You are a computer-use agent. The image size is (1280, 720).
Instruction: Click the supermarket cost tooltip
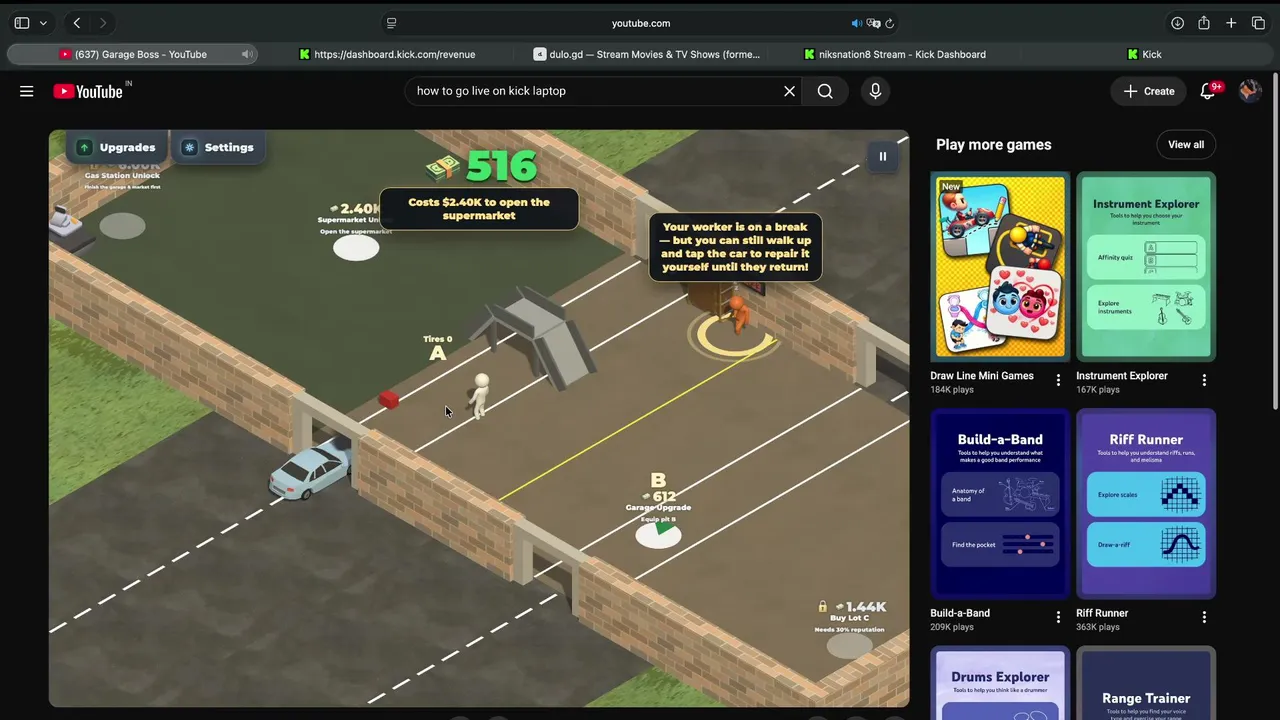point(479,209)
